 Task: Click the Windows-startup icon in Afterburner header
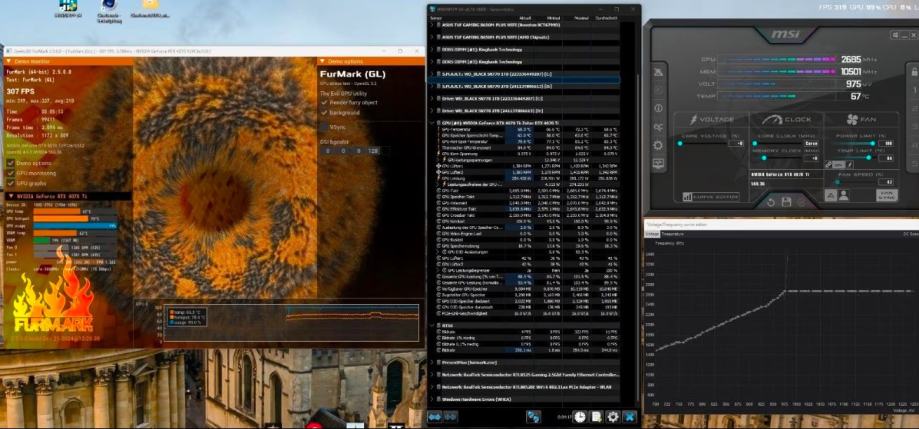[x=895, y=35]
